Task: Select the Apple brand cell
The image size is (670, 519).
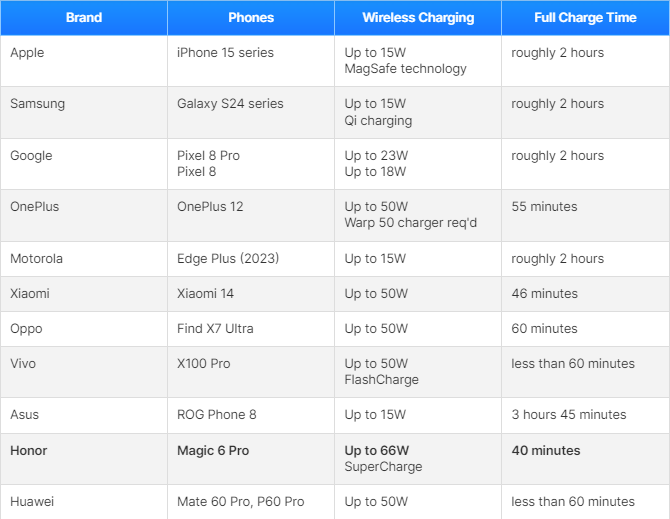Action: 27,52
